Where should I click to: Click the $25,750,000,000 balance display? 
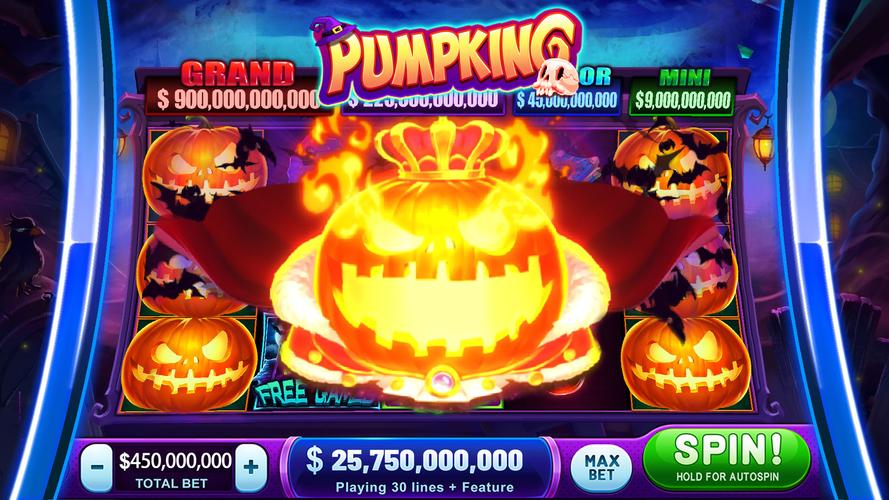[418, 468]
